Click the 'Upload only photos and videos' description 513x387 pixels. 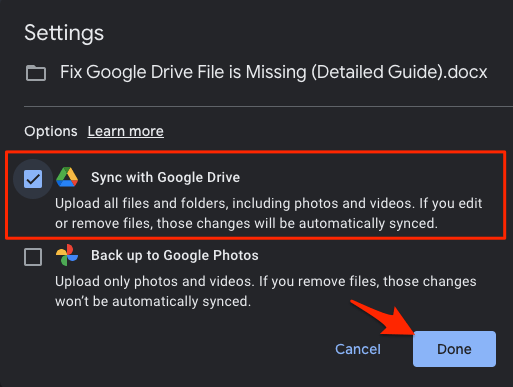[x=266, y=291]
